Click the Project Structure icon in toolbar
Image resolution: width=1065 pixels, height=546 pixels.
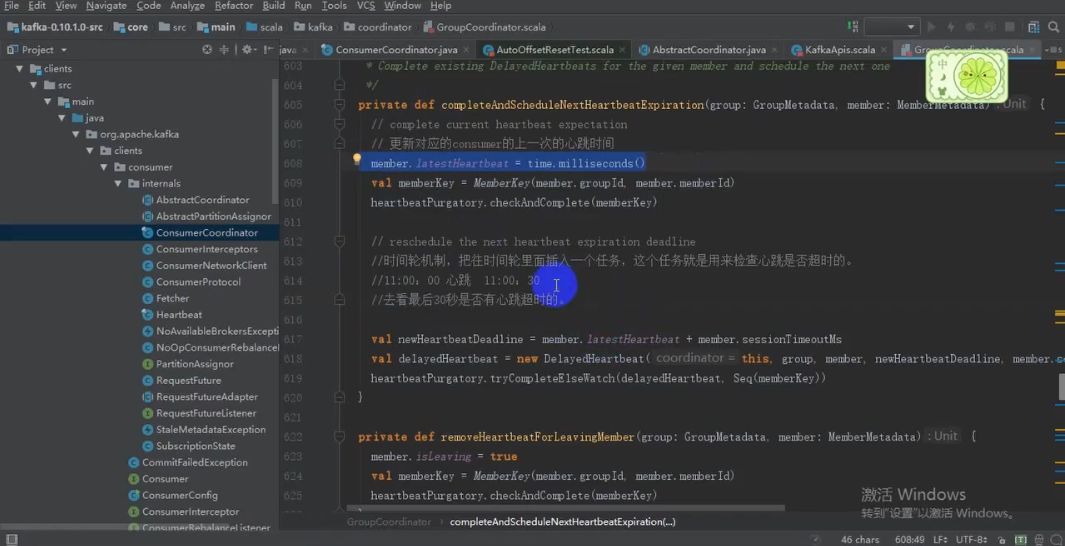[1033, 27]
